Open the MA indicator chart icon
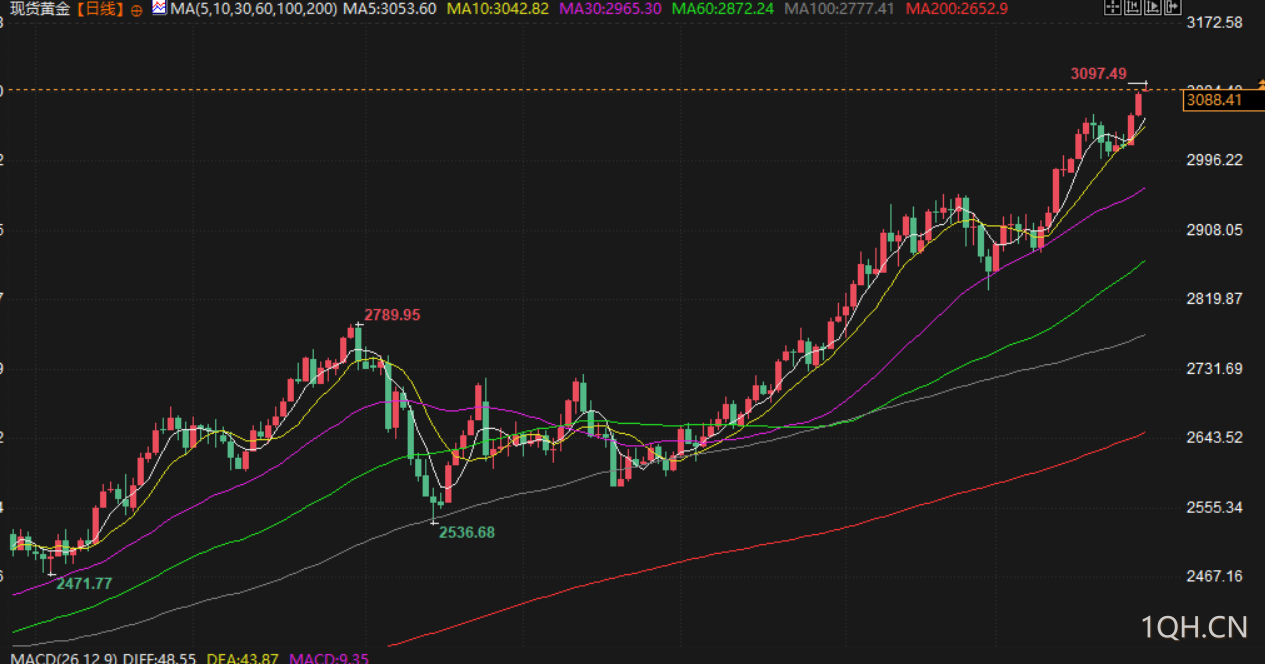This screenshot has height=664, width=1265. coord(159,8)
